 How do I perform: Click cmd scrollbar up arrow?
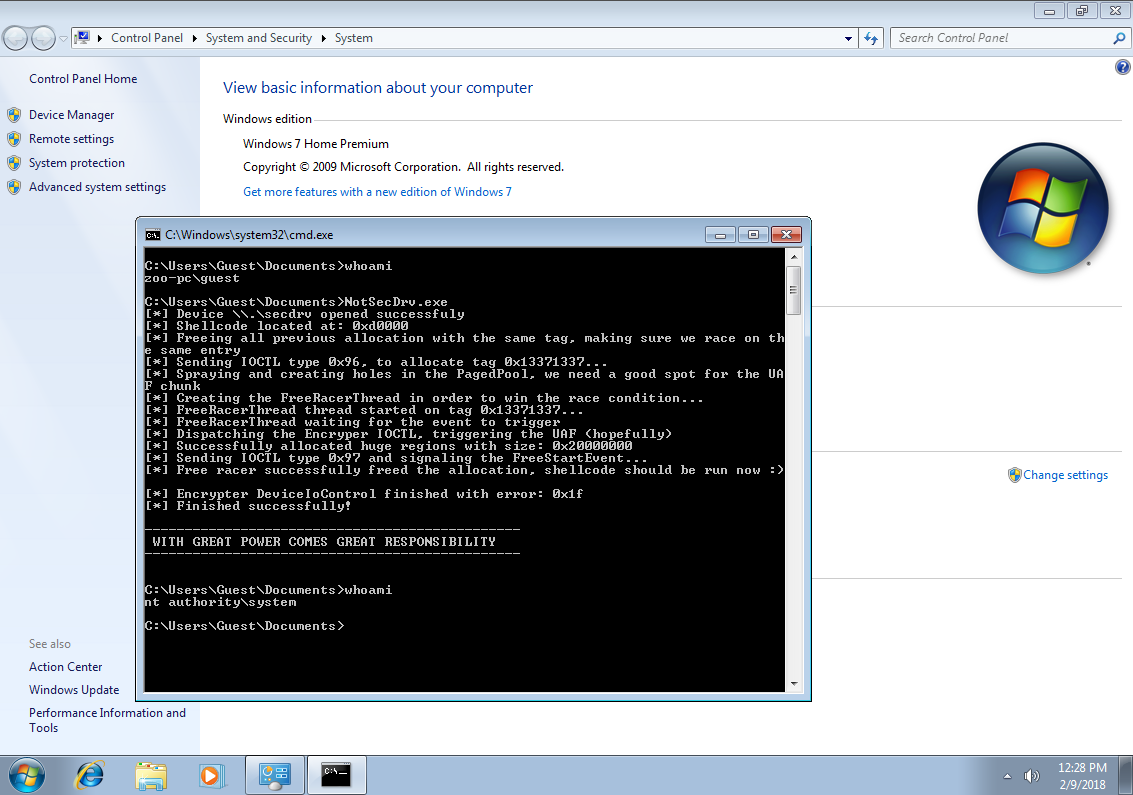point(793,257)
